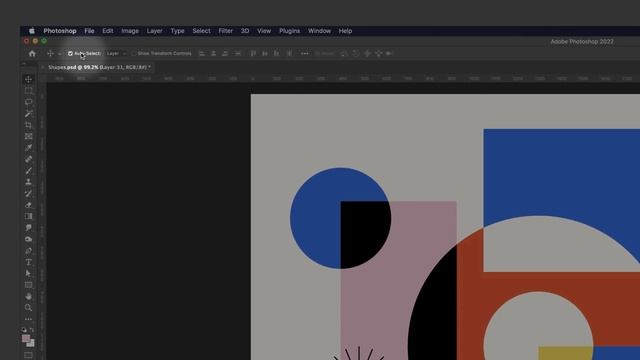Select the Shapes.psd document tab
The width and height of the screenshot is (640, 360).
click(x=99, y=67)
